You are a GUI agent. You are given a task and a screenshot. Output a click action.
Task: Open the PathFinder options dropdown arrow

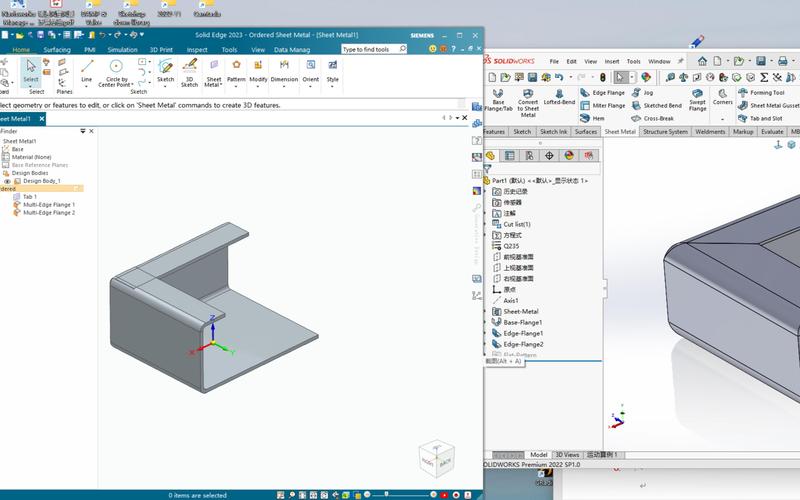(83, 131)
